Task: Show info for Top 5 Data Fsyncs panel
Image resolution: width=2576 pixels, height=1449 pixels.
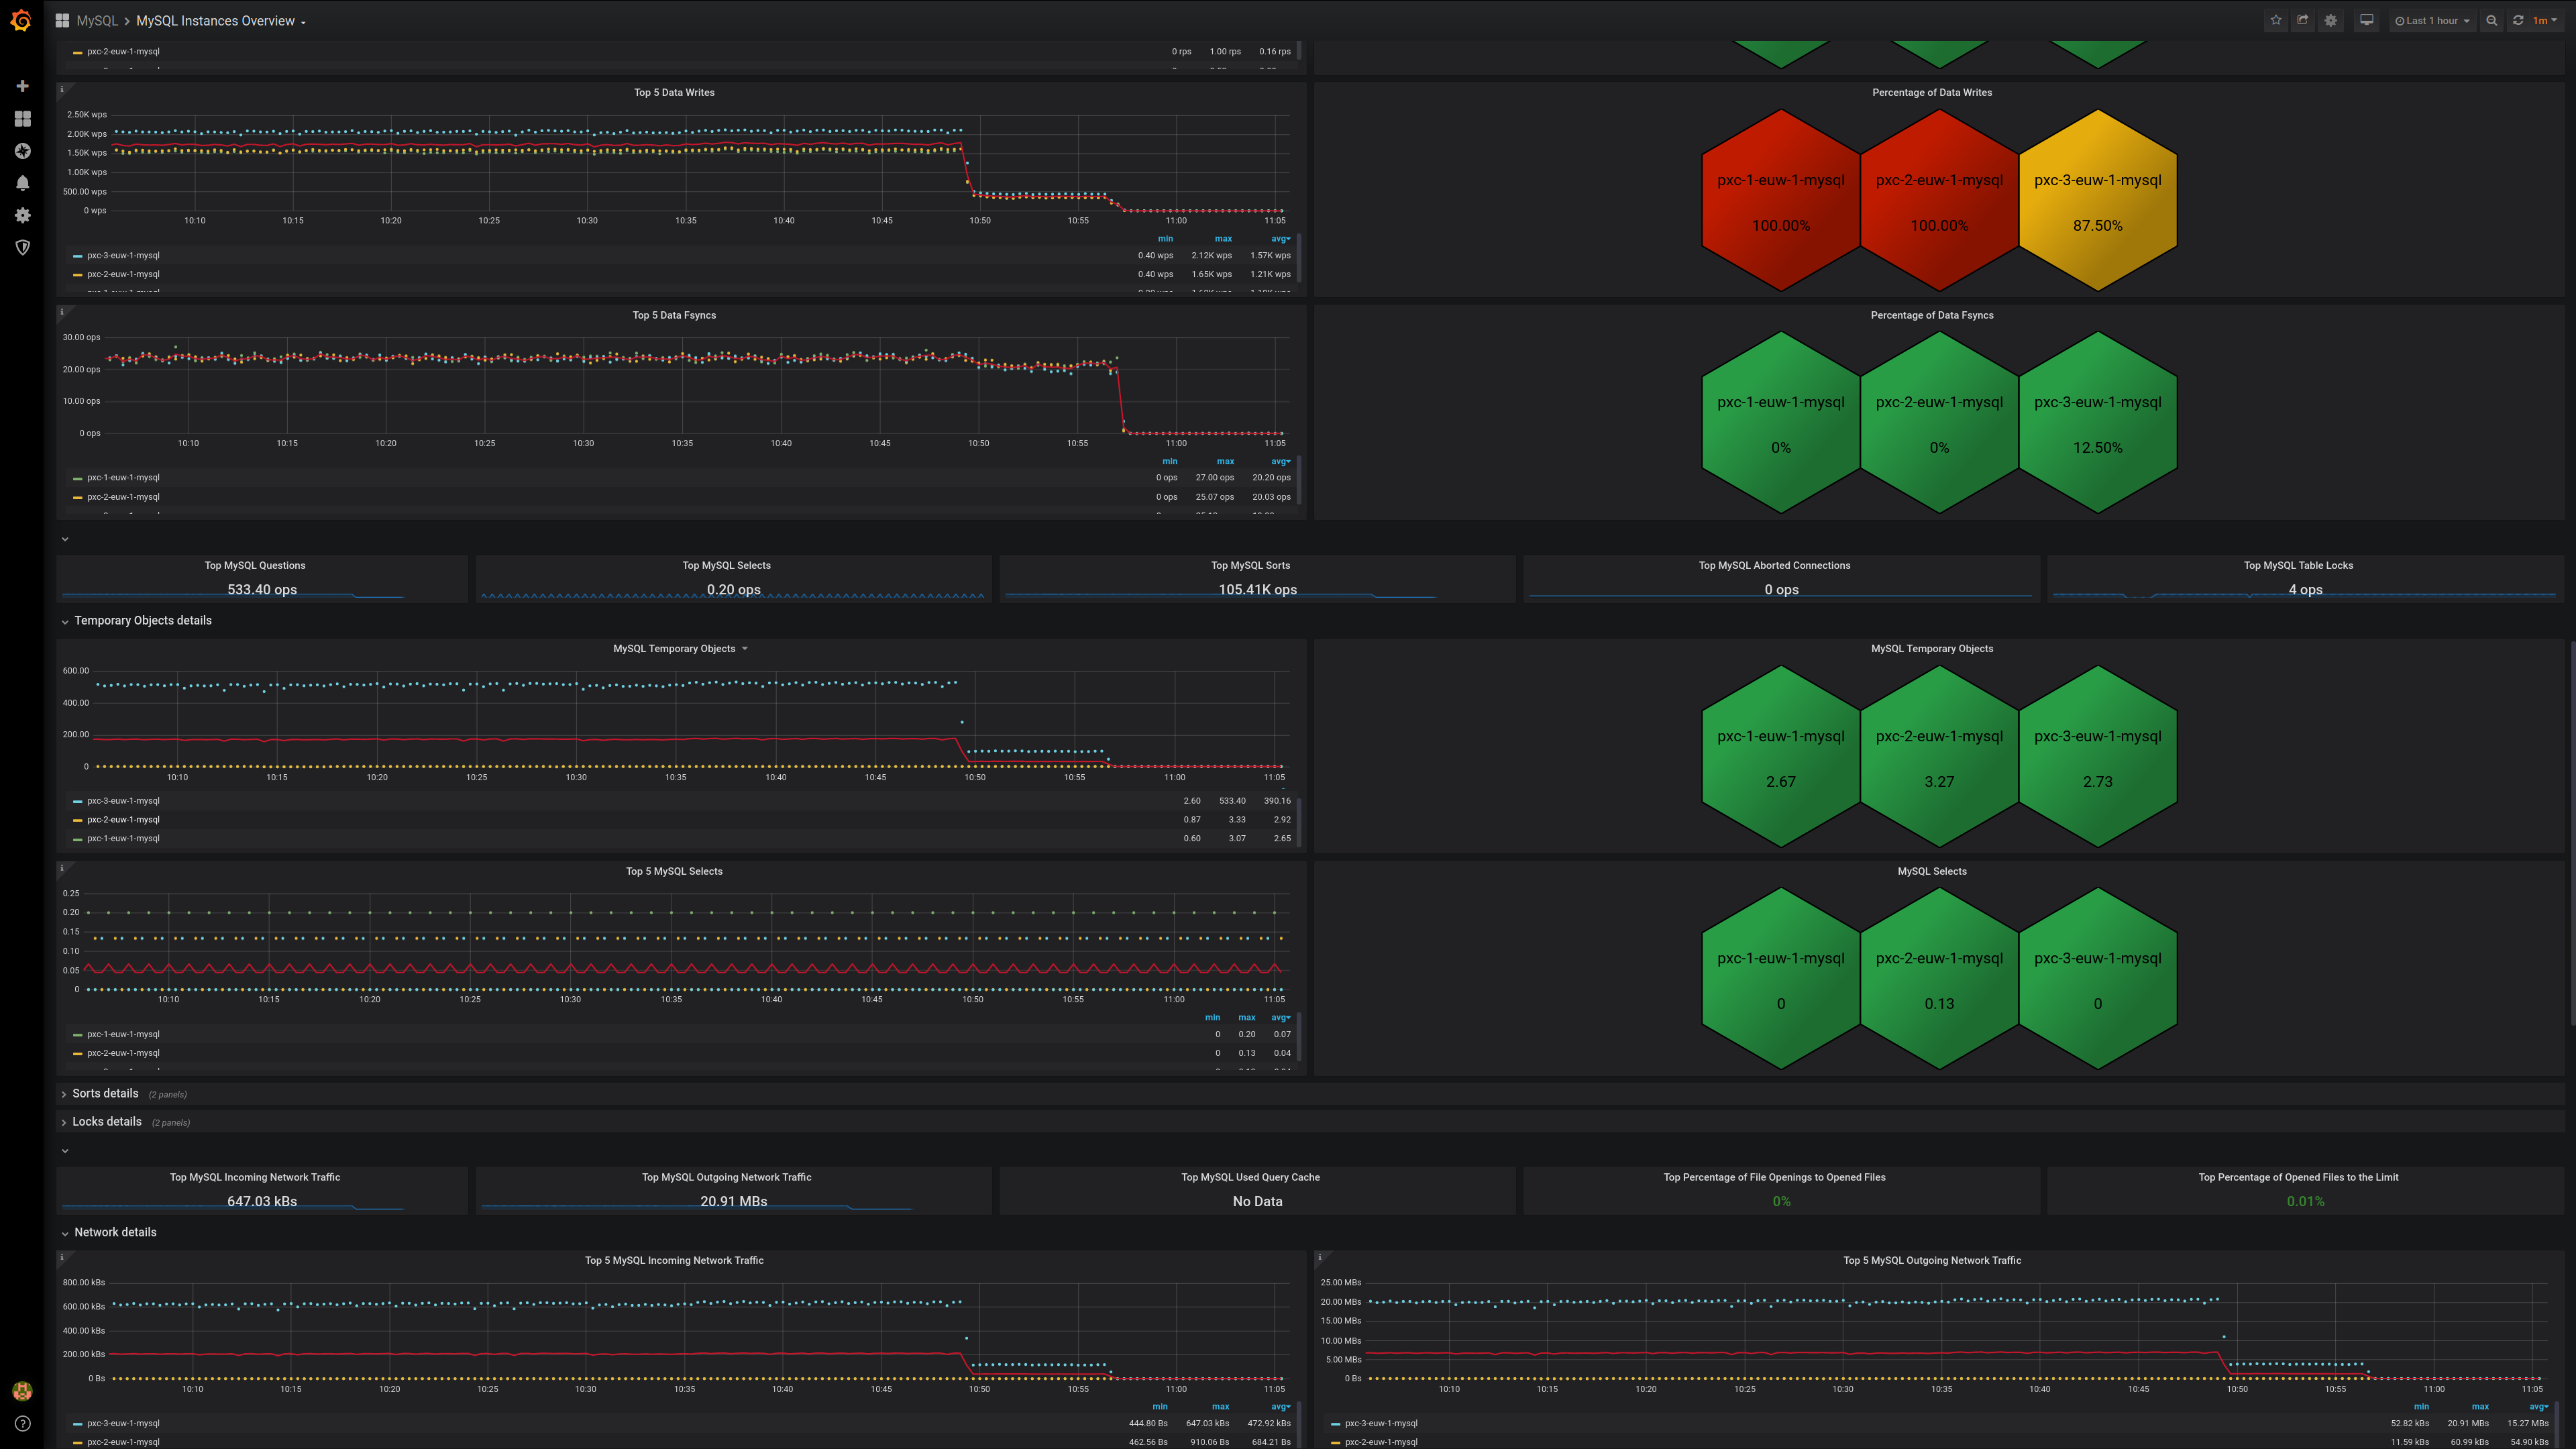Action: (x=62, y=311)
